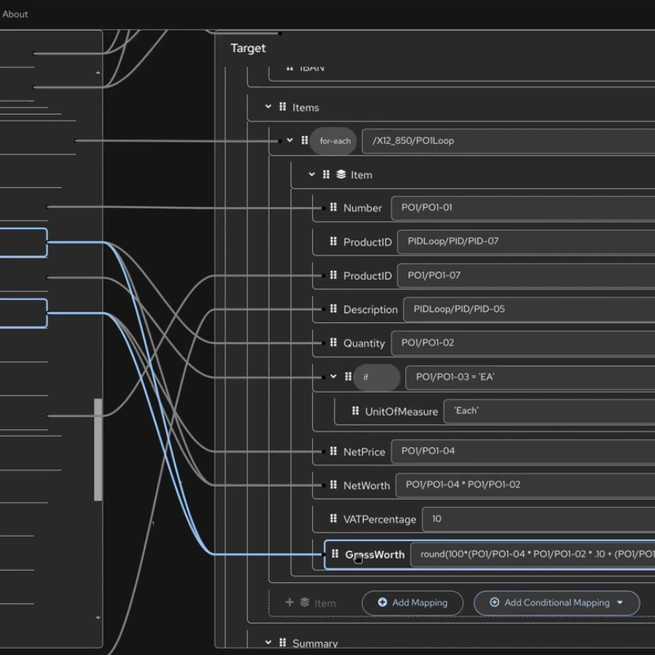Click the Add Mapping button
This screenshot has height=655, width=655.
coord(412,603)
